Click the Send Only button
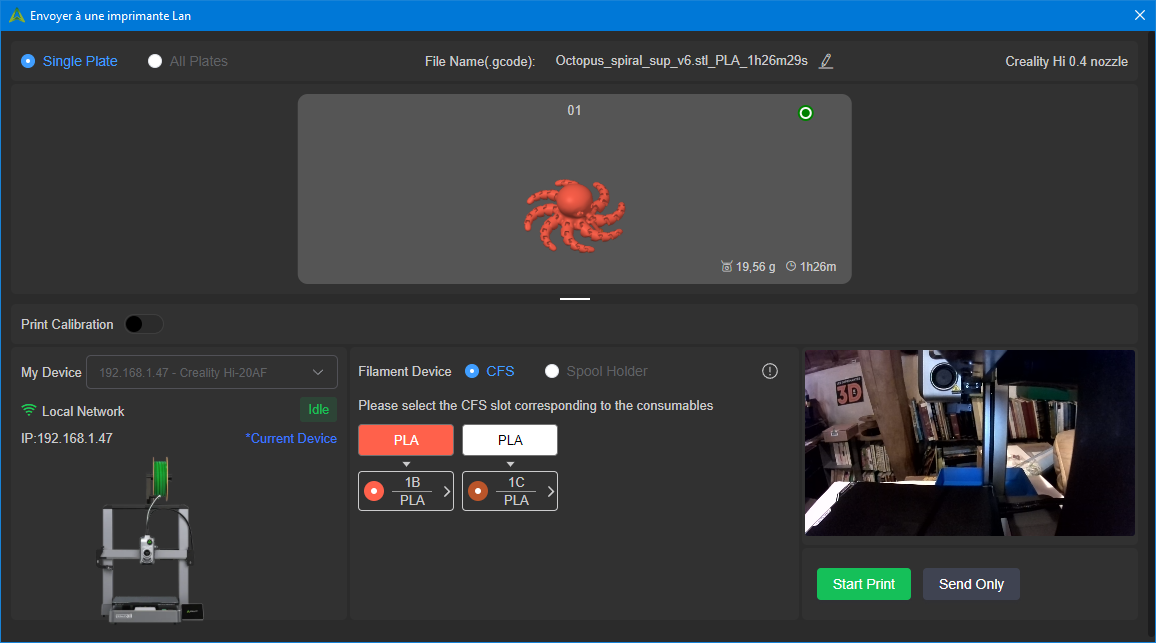1156x643 pixels. [x=971, y=584]
